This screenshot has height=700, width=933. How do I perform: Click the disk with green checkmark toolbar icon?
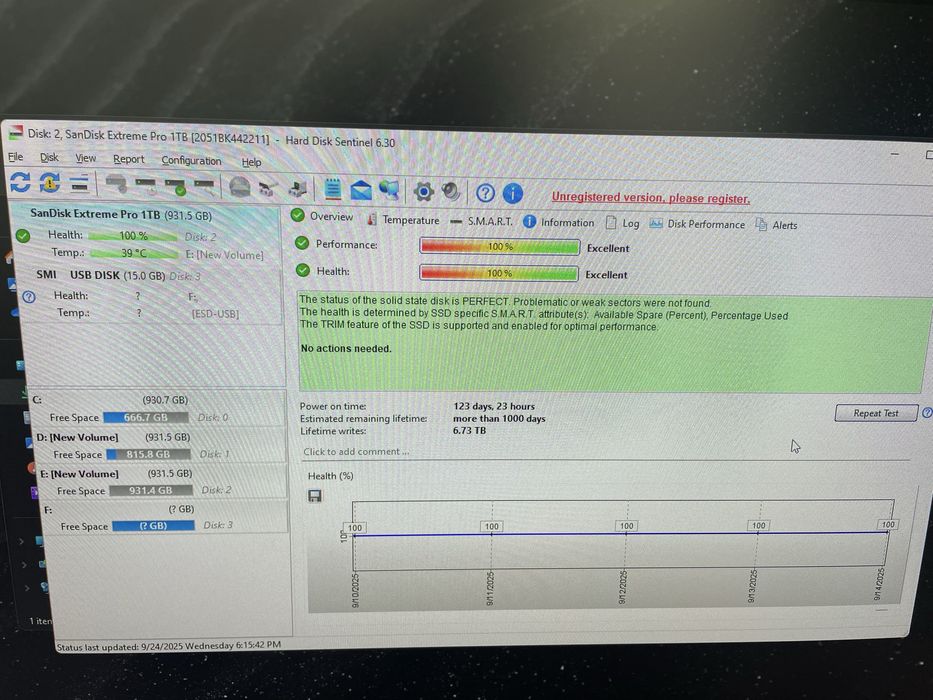(176, 187)
